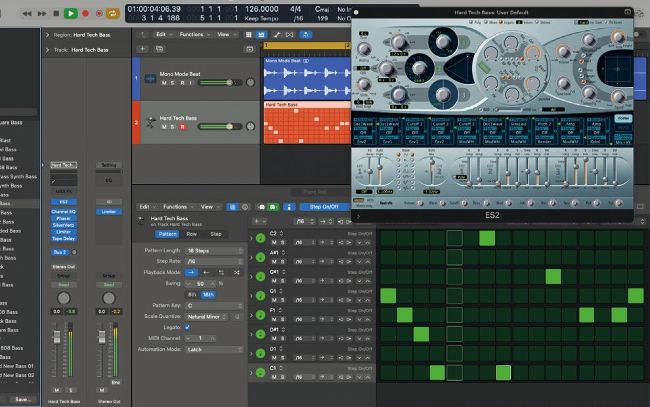Screen dimensions: 650x407
Task: Solo the Mono Mode Beat track
Action: [172, 83]
